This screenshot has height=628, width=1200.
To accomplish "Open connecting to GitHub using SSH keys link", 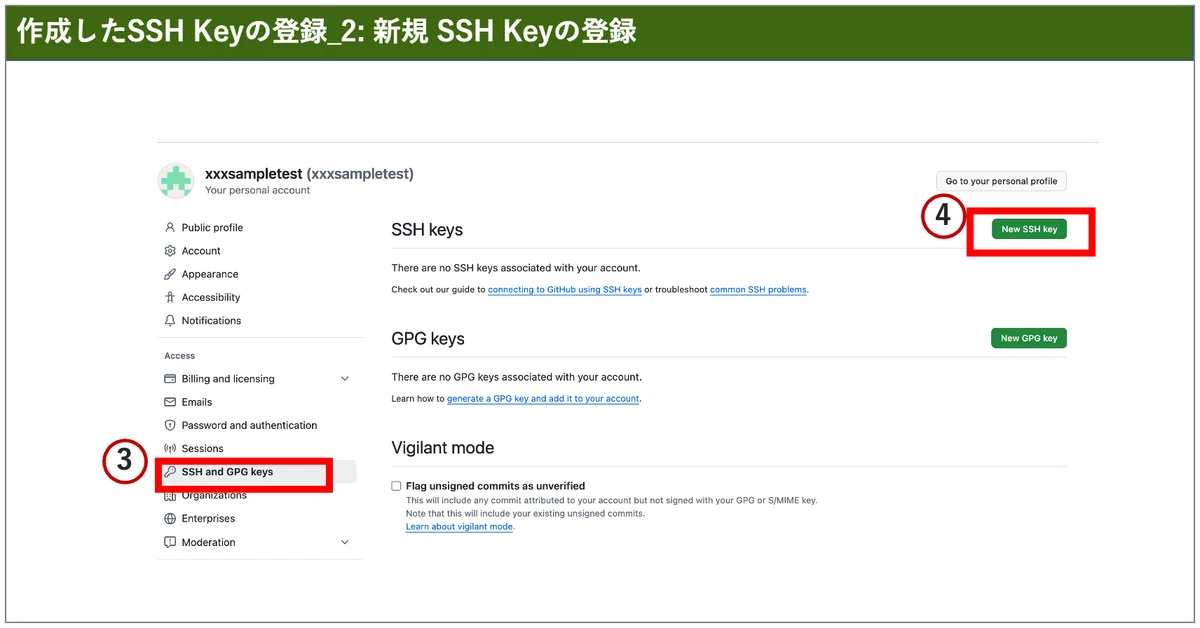I will (x=565, y=290).
